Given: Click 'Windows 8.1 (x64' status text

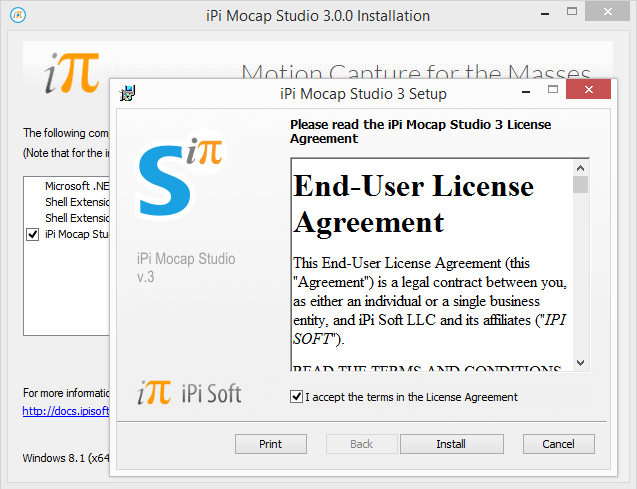Looking at the screenshot, I should (x=66, y=458).
